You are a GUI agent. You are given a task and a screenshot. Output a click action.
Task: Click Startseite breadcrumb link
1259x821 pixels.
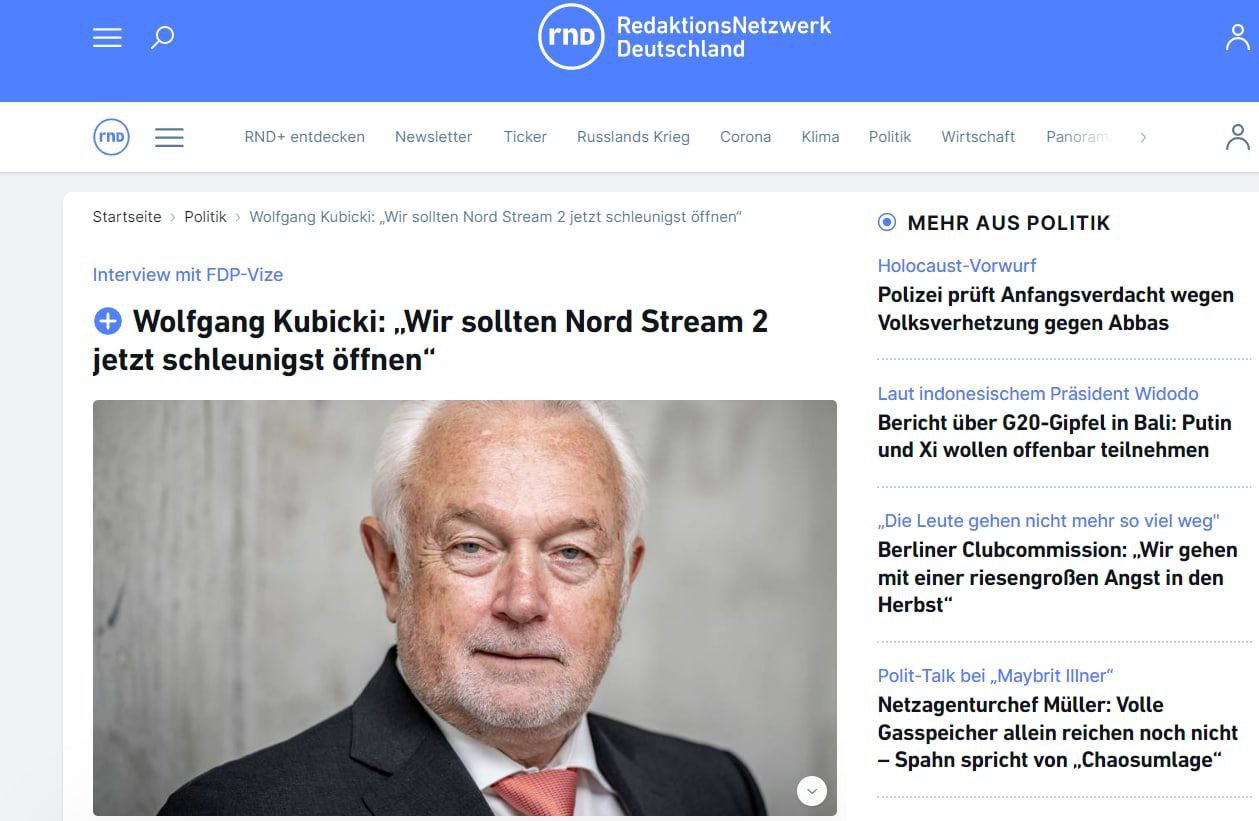point(127,217)
